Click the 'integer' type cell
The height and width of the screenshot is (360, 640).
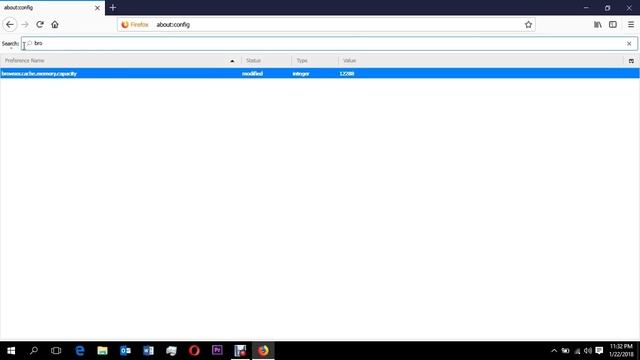[301, 73]
